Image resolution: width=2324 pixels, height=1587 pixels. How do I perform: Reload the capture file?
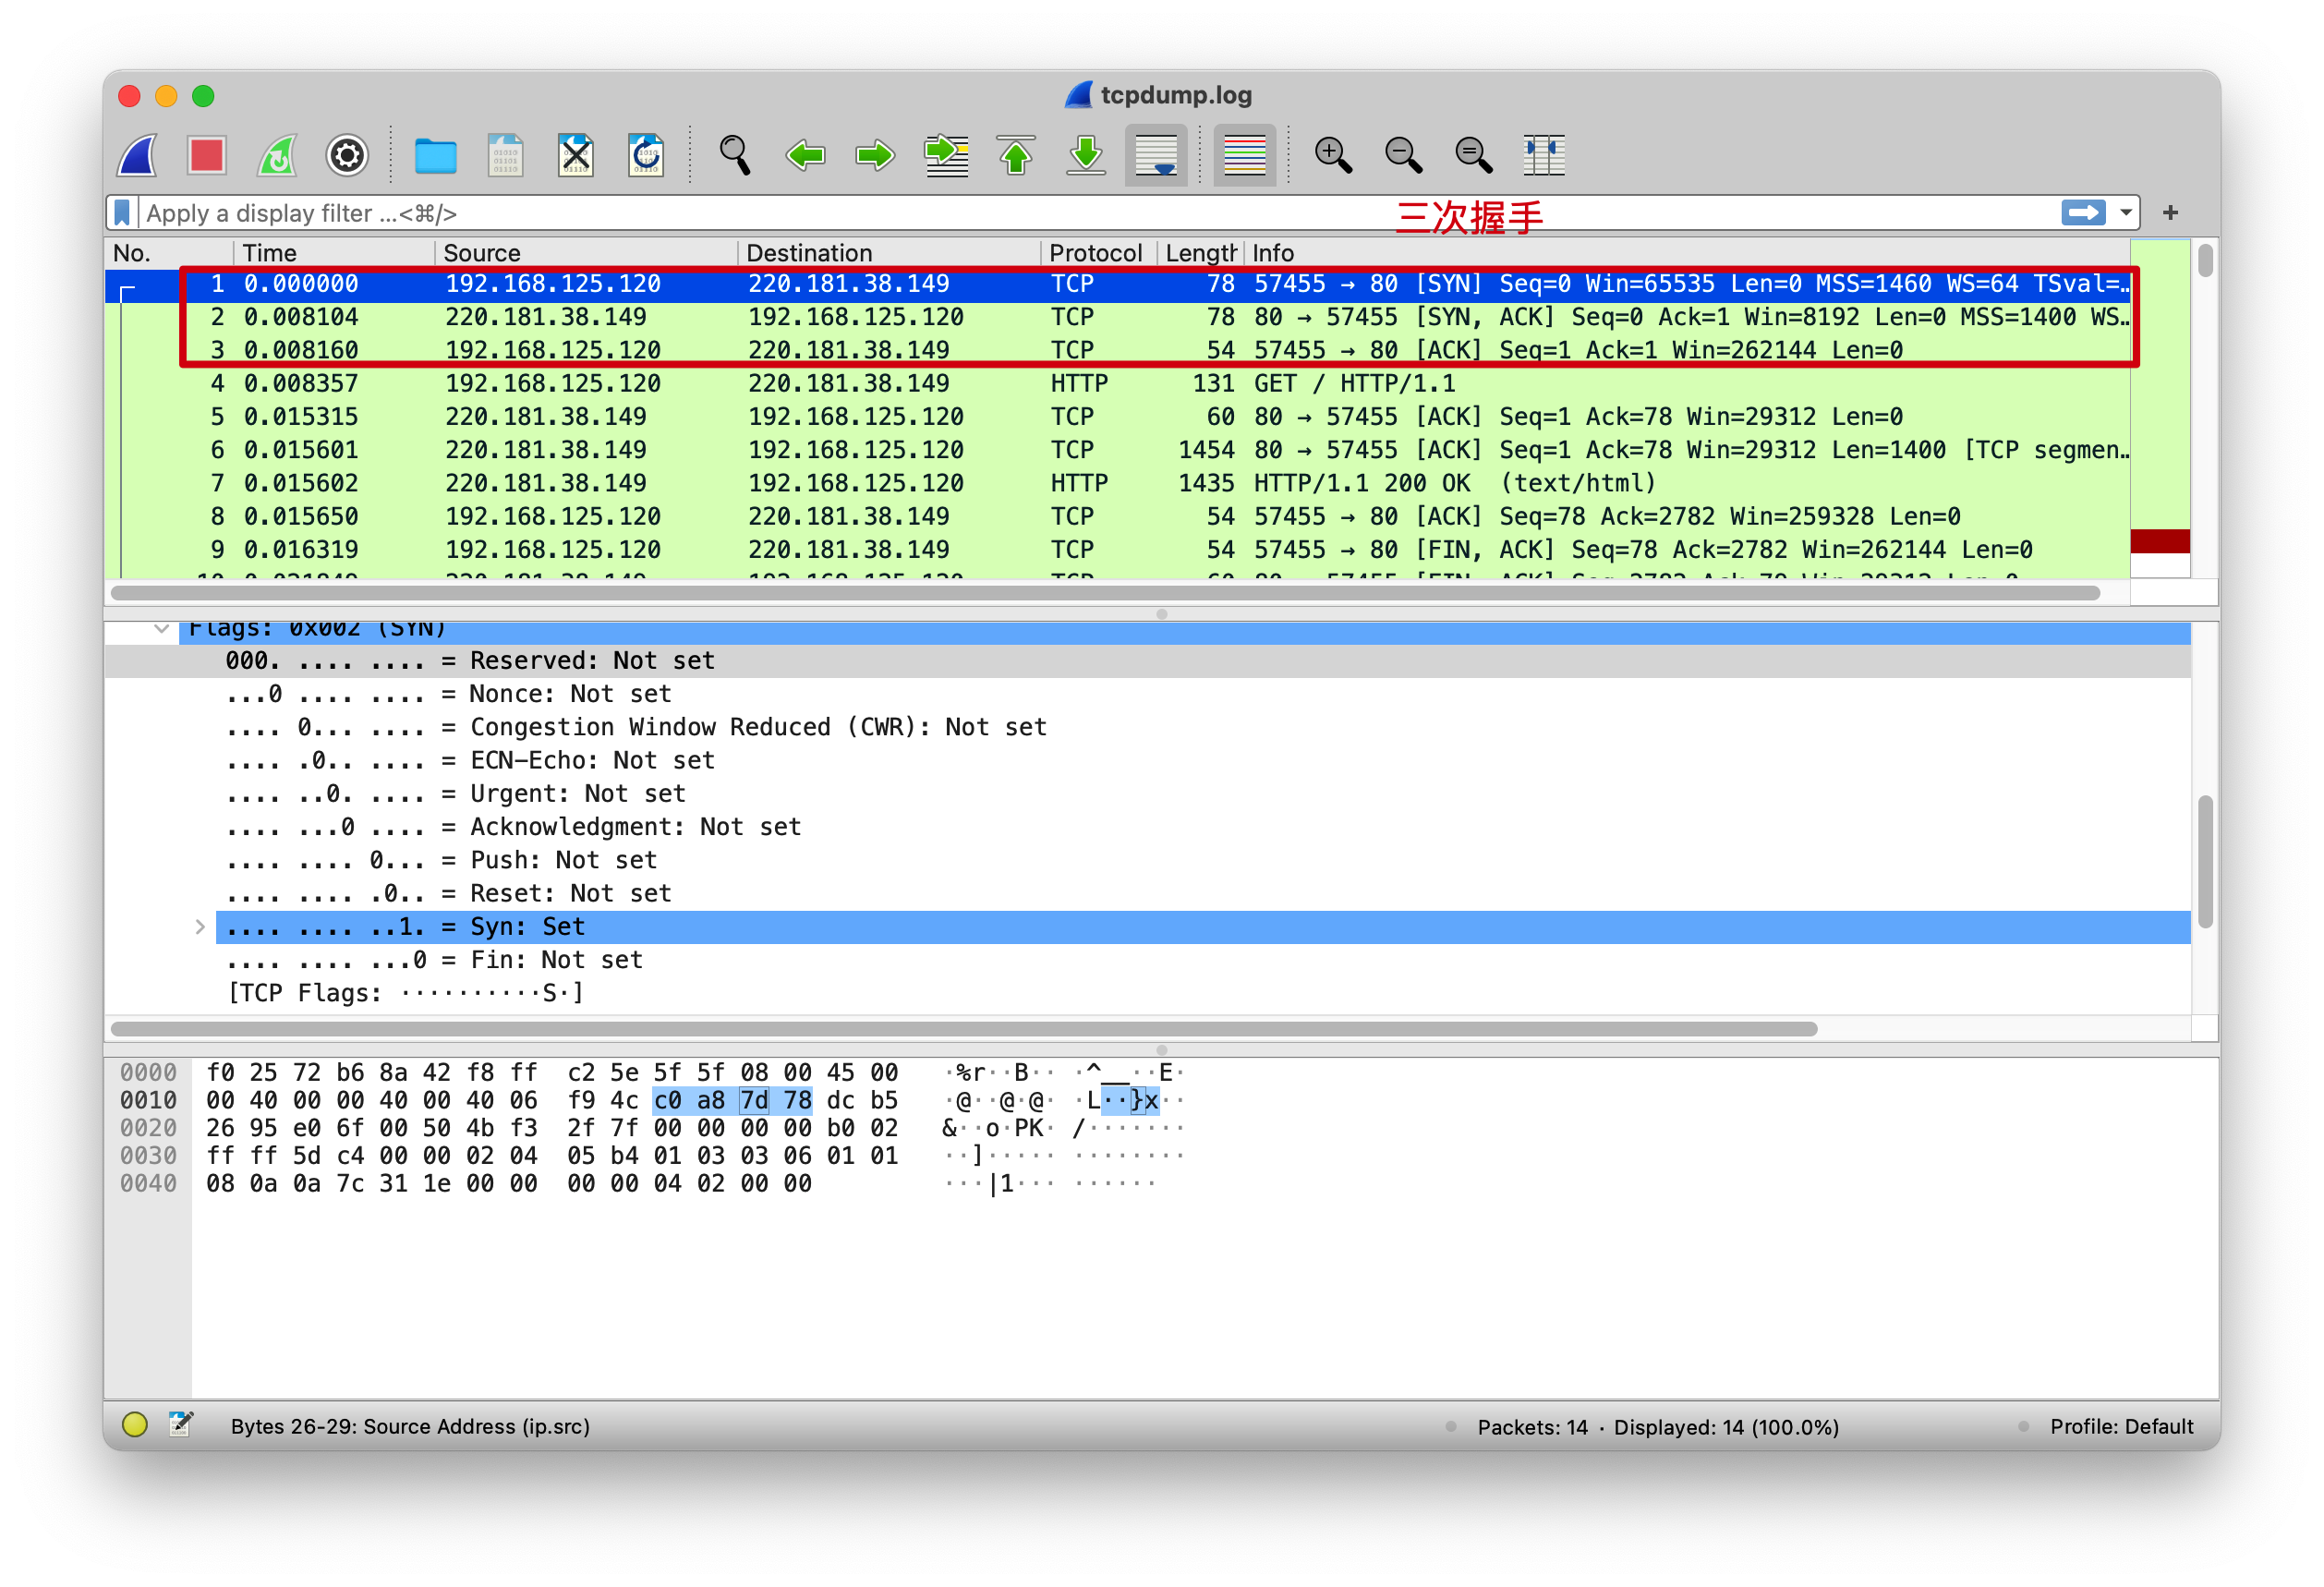(x=646, y=155)
